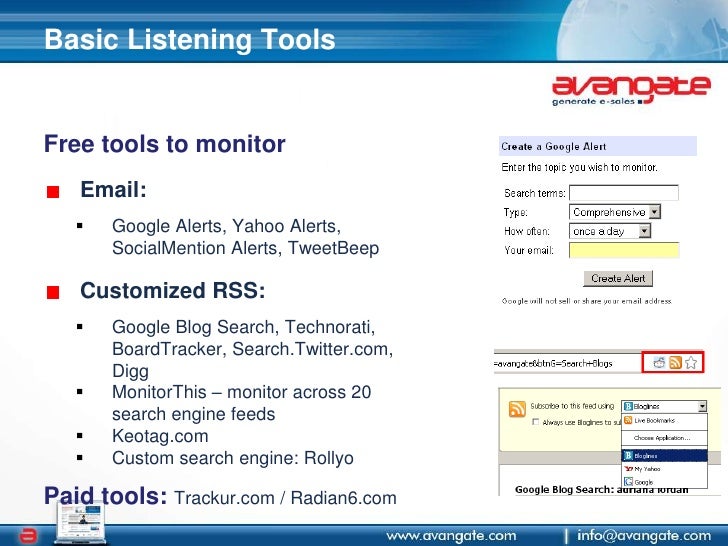Click the bookmark star icon in address bar
Screen dimensions: 728x546
tap(691, 363)
